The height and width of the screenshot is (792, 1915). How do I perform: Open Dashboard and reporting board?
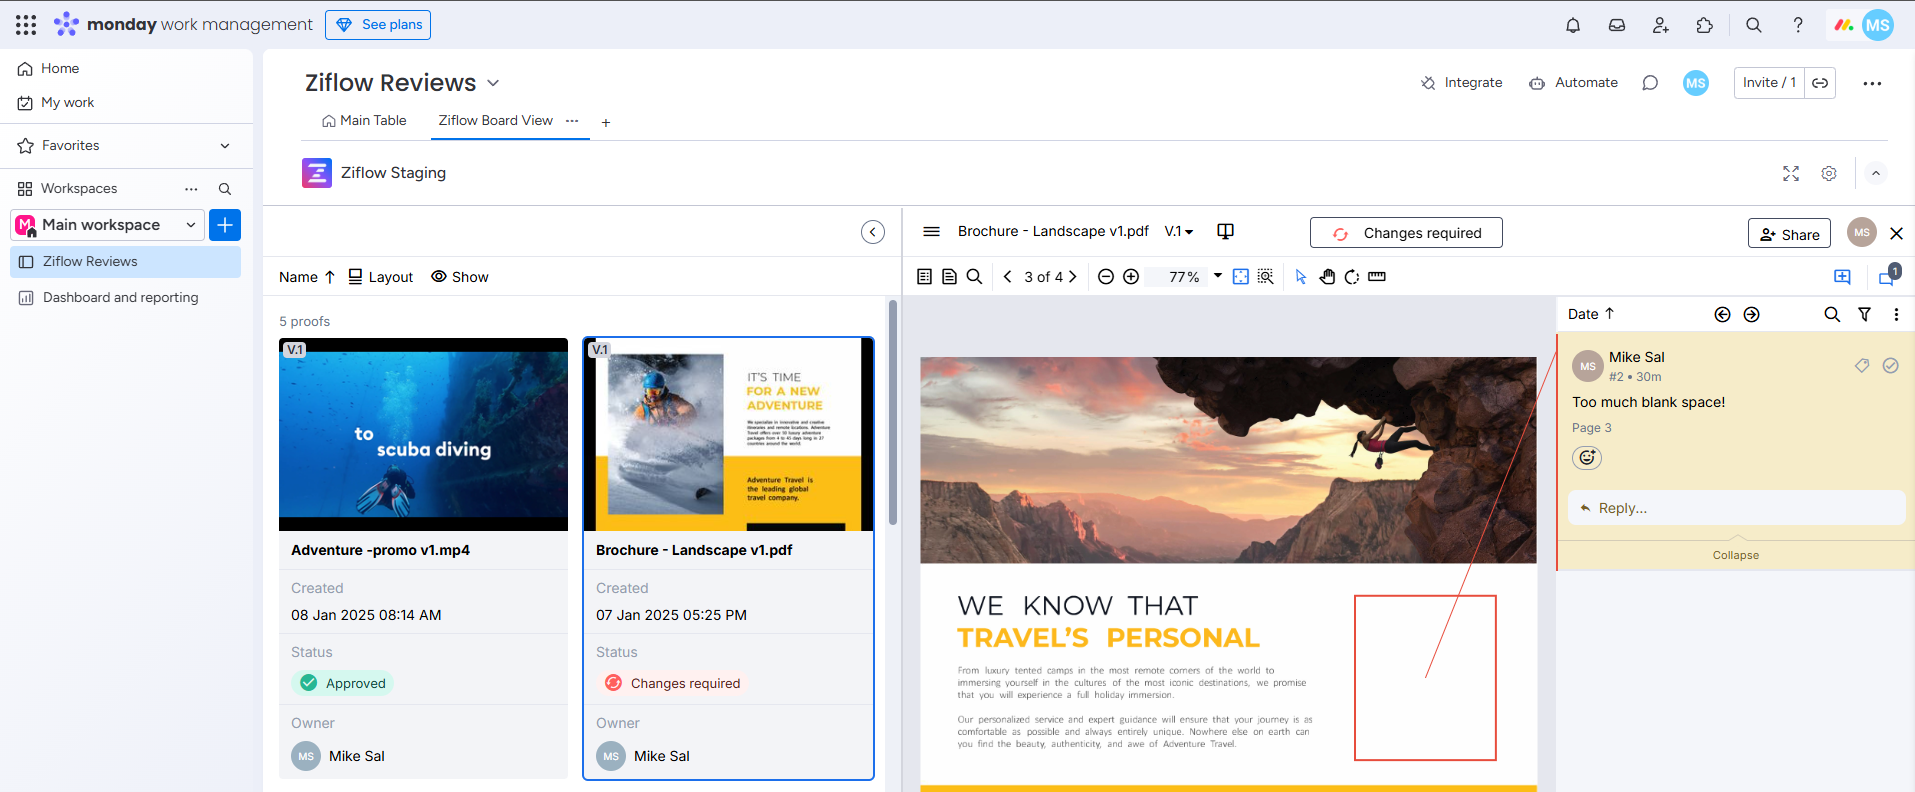pos(120,298)
